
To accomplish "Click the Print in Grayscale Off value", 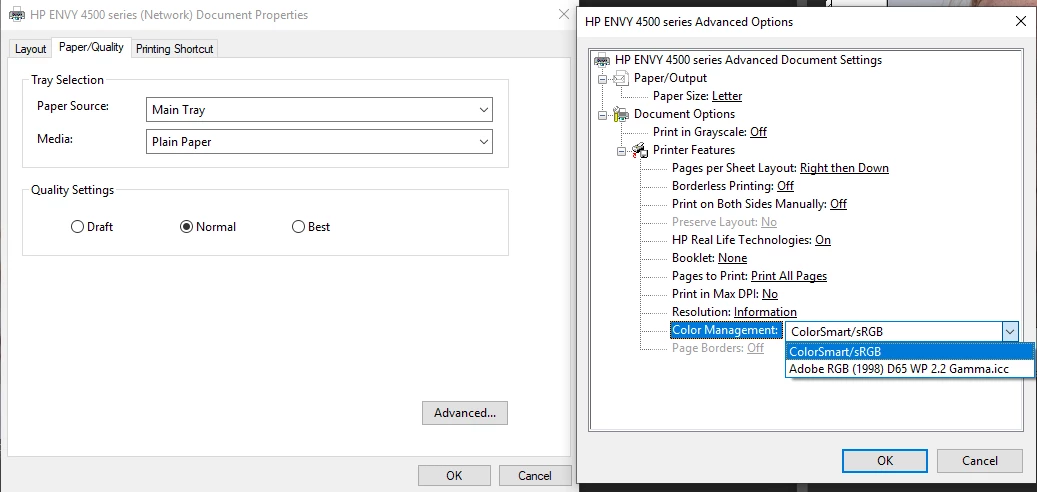I will tap(759, 132).
